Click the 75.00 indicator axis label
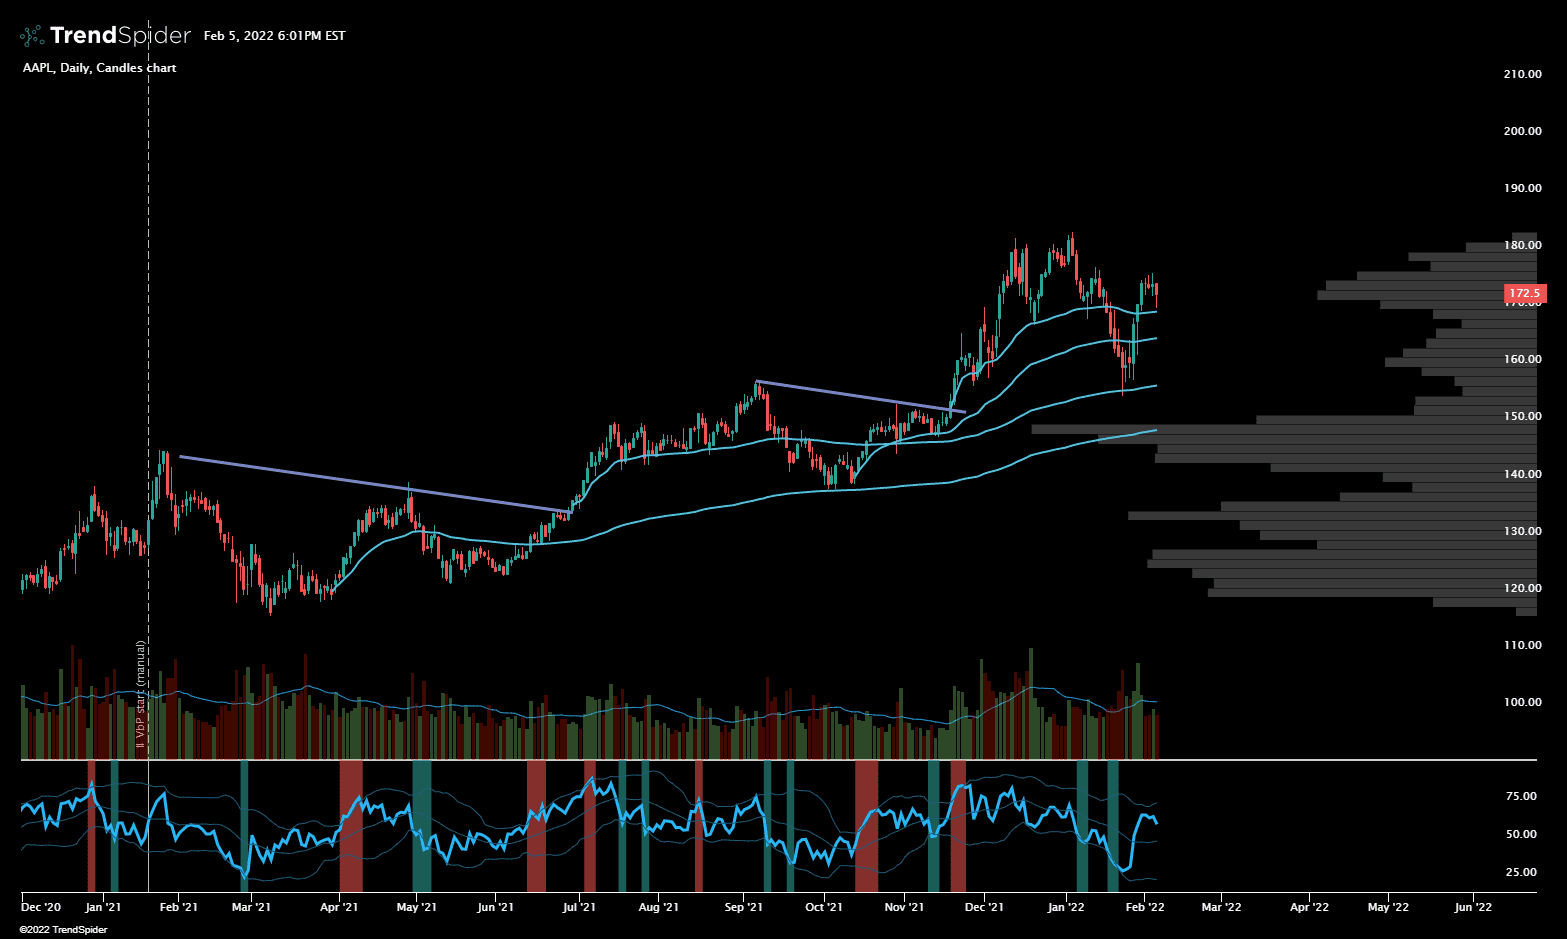Viewport: 1567px width, 939px height. click(1521, 796)
